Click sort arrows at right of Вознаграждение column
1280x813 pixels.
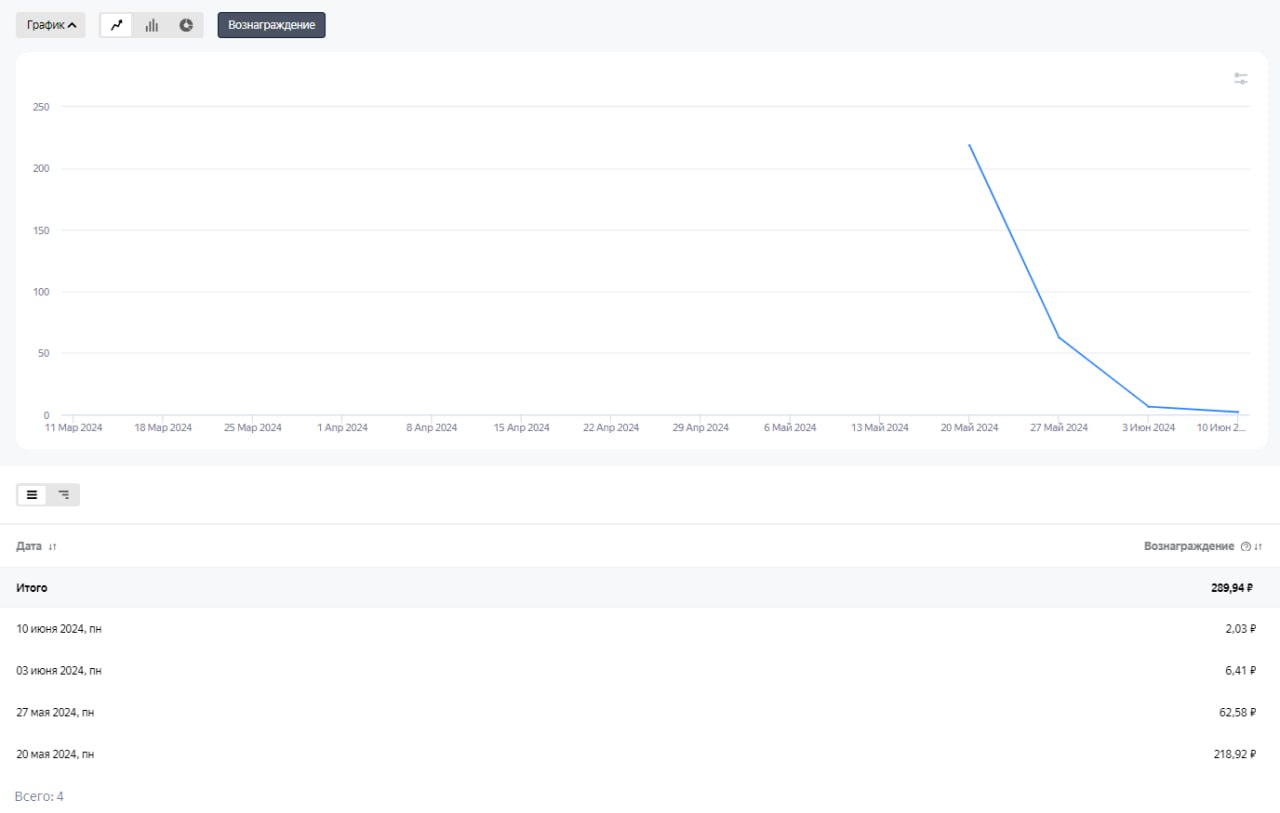tap(1258, 547)
